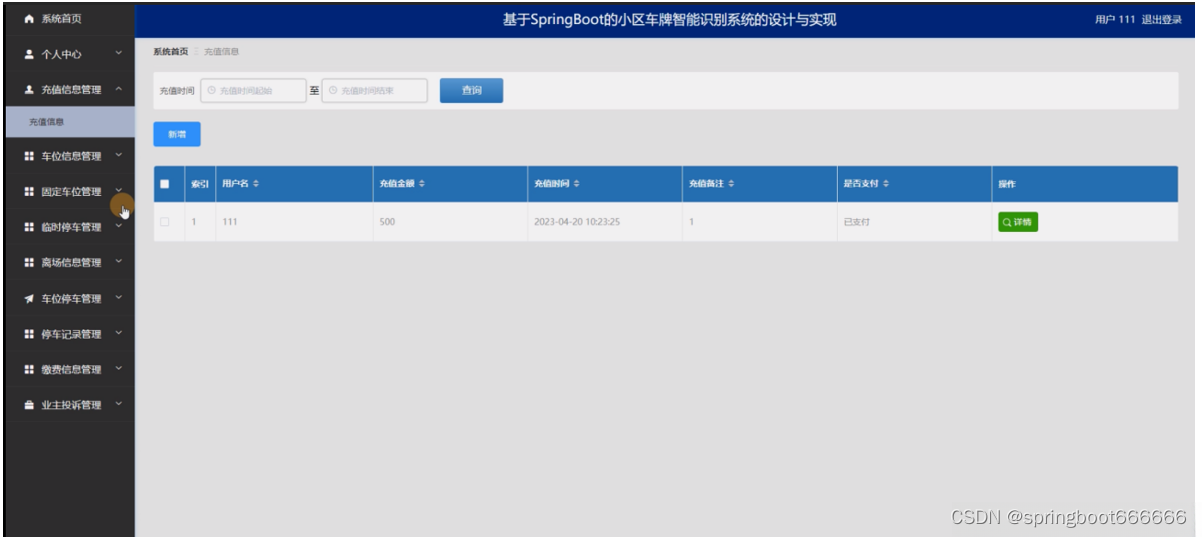The image size is (1202, 537).
Task: Click the grid icon beside 缴费信息管理
Action: [29, 370]
